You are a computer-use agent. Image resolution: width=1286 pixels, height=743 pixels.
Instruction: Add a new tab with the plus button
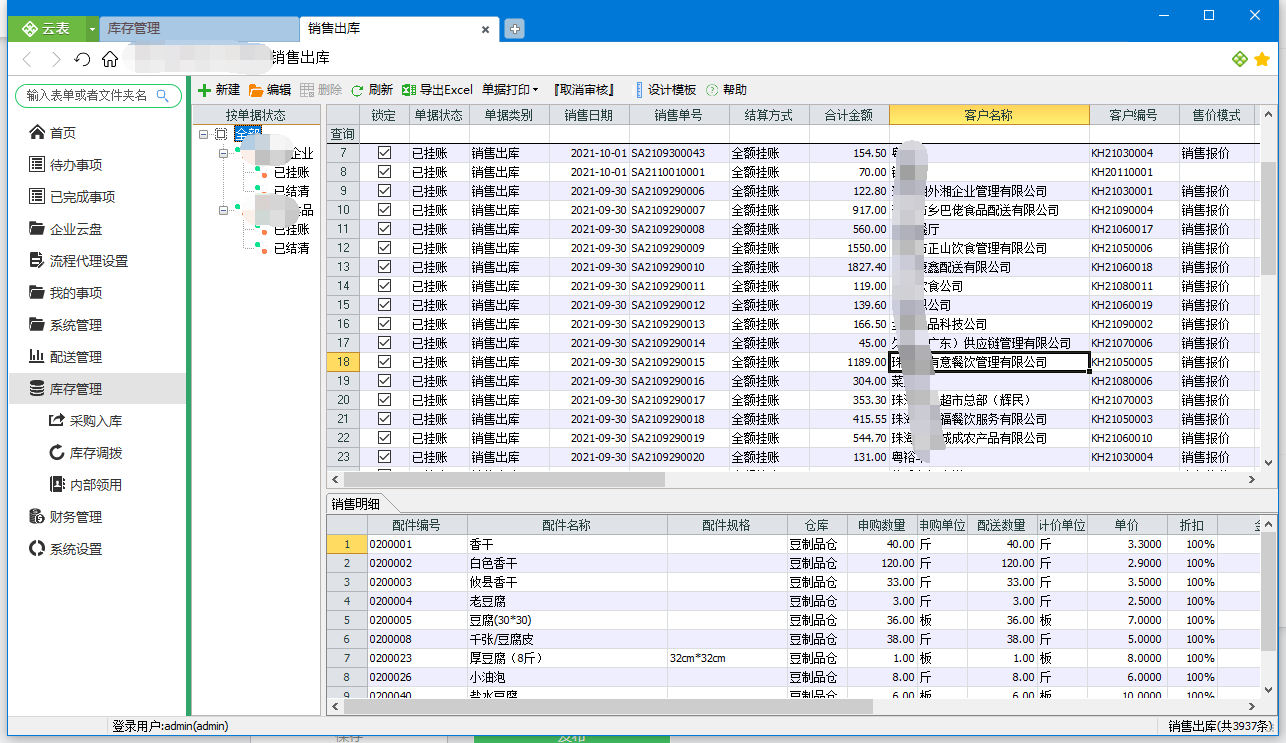pos(514,29)
